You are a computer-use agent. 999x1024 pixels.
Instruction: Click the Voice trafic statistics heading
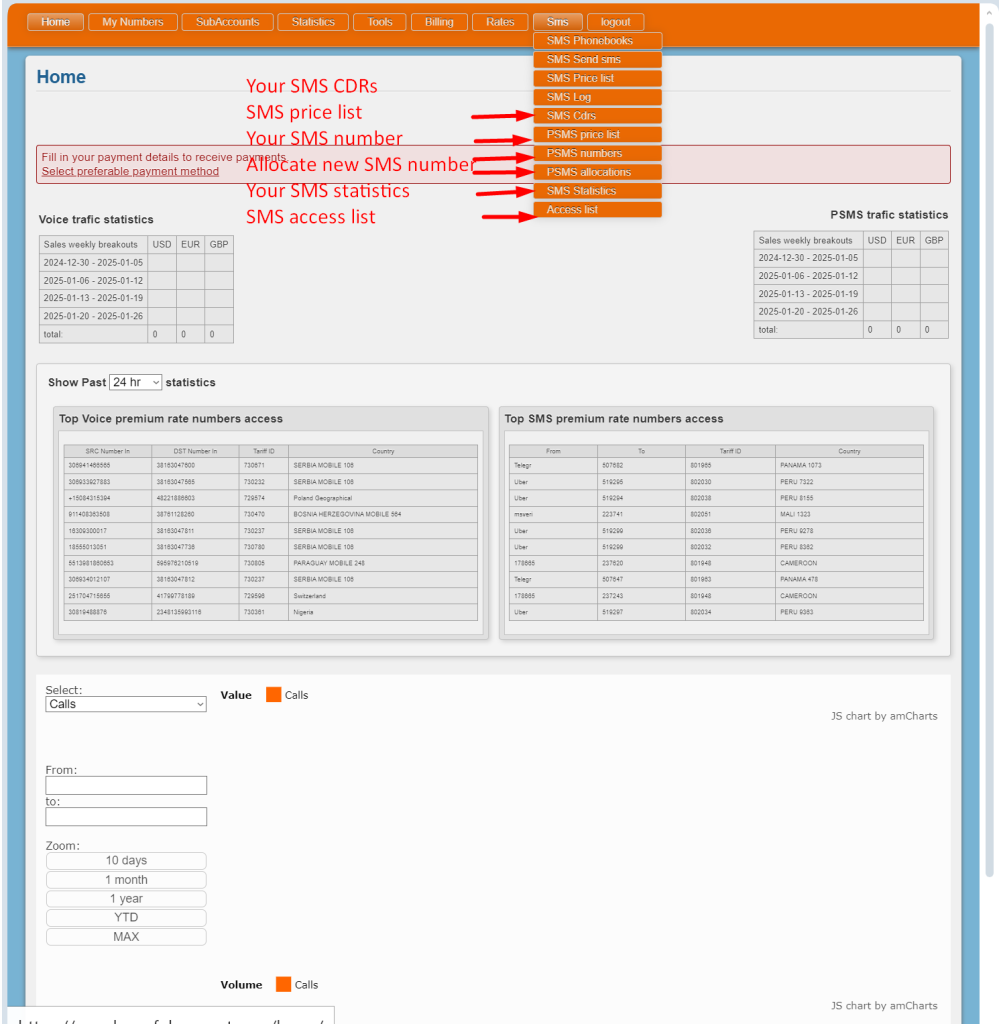coord(96,219)
